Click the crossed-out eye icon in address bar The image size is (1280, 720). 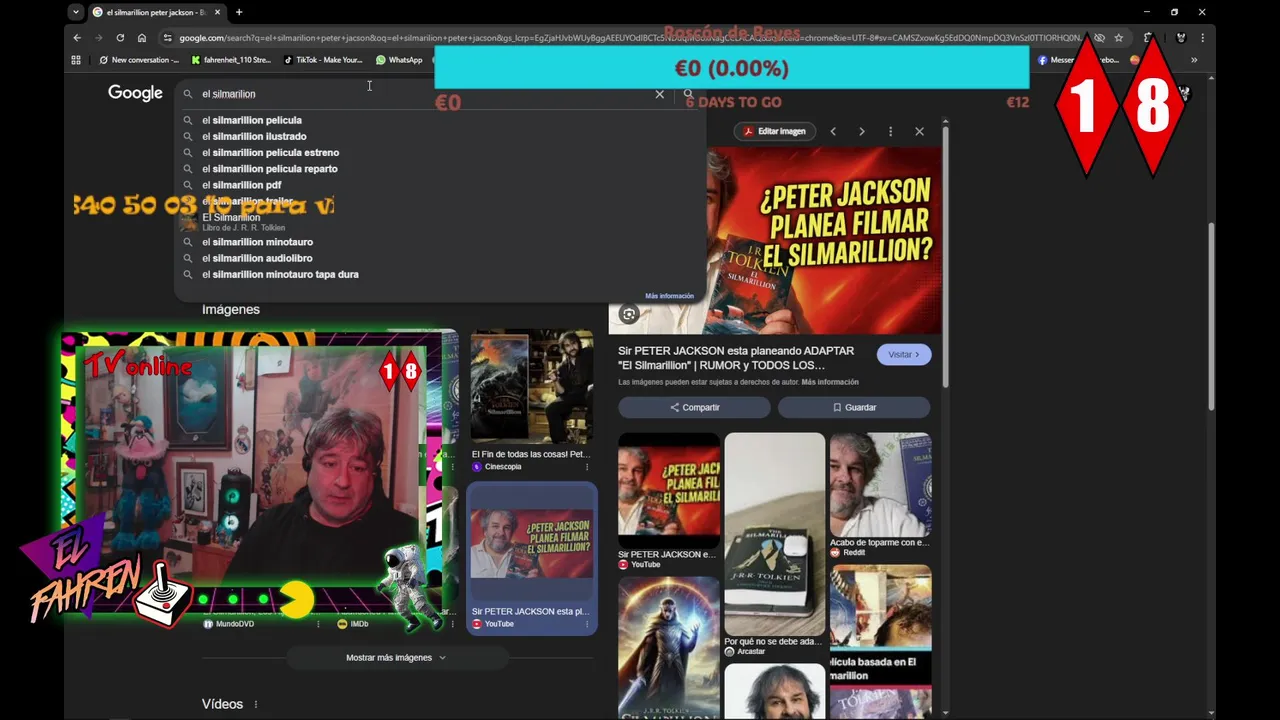click(x=1099, y=38)
